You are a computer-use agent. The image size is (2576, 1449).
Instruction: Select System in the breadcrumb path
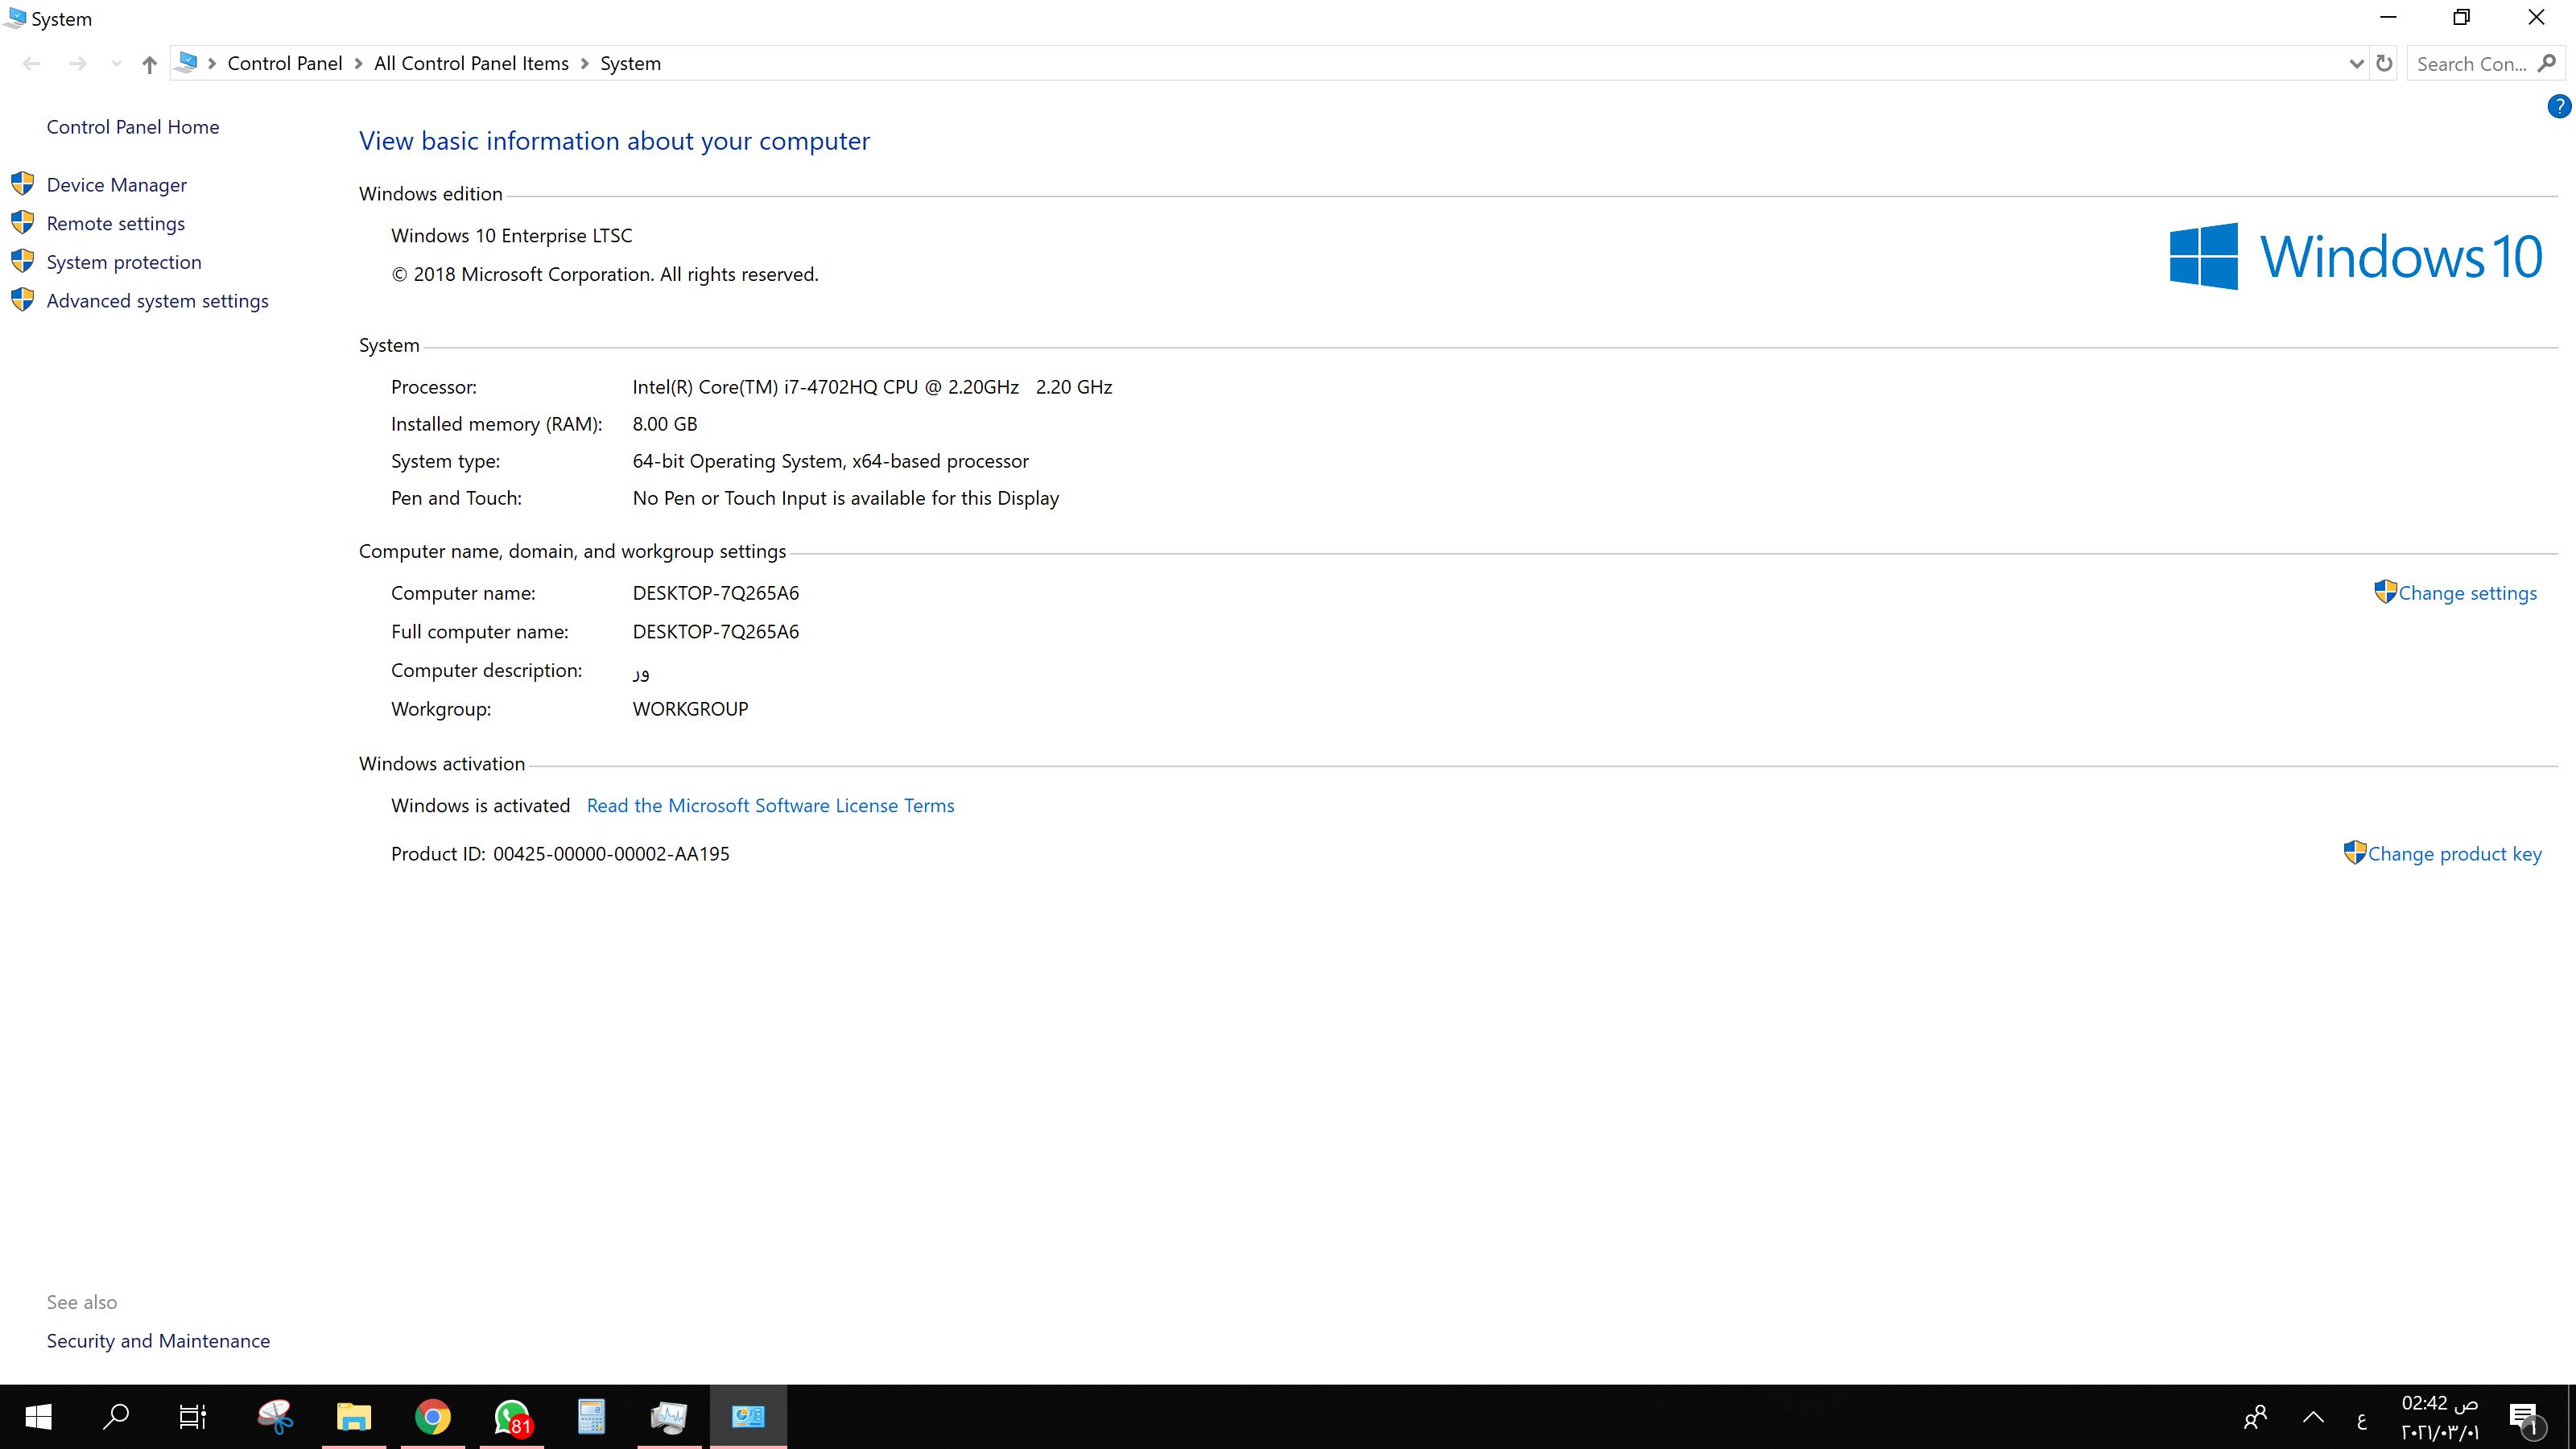tap(630, 64)
